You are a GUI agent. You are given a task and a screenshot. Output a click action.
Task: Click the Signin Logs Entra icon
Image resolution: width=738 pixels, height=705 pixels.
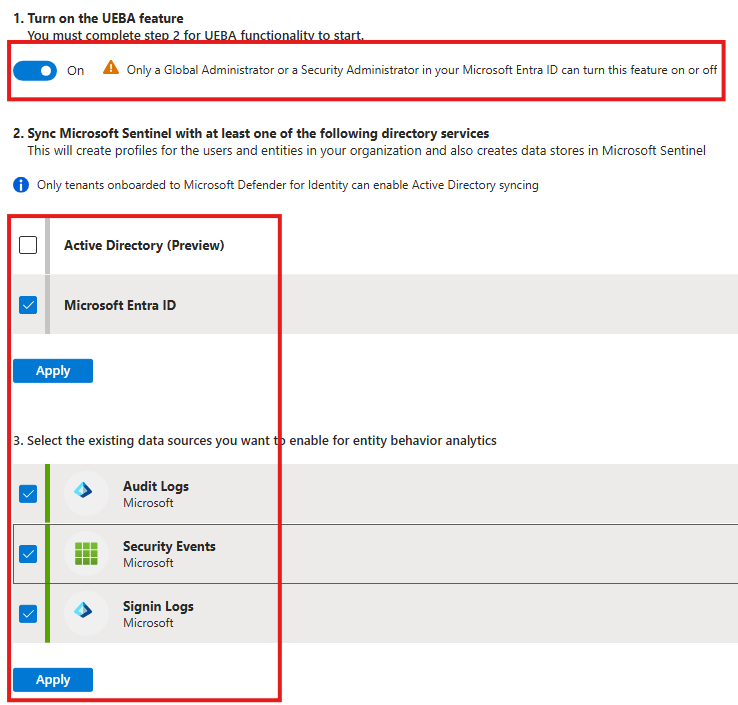pyautogui.click(x=83, y=610)
